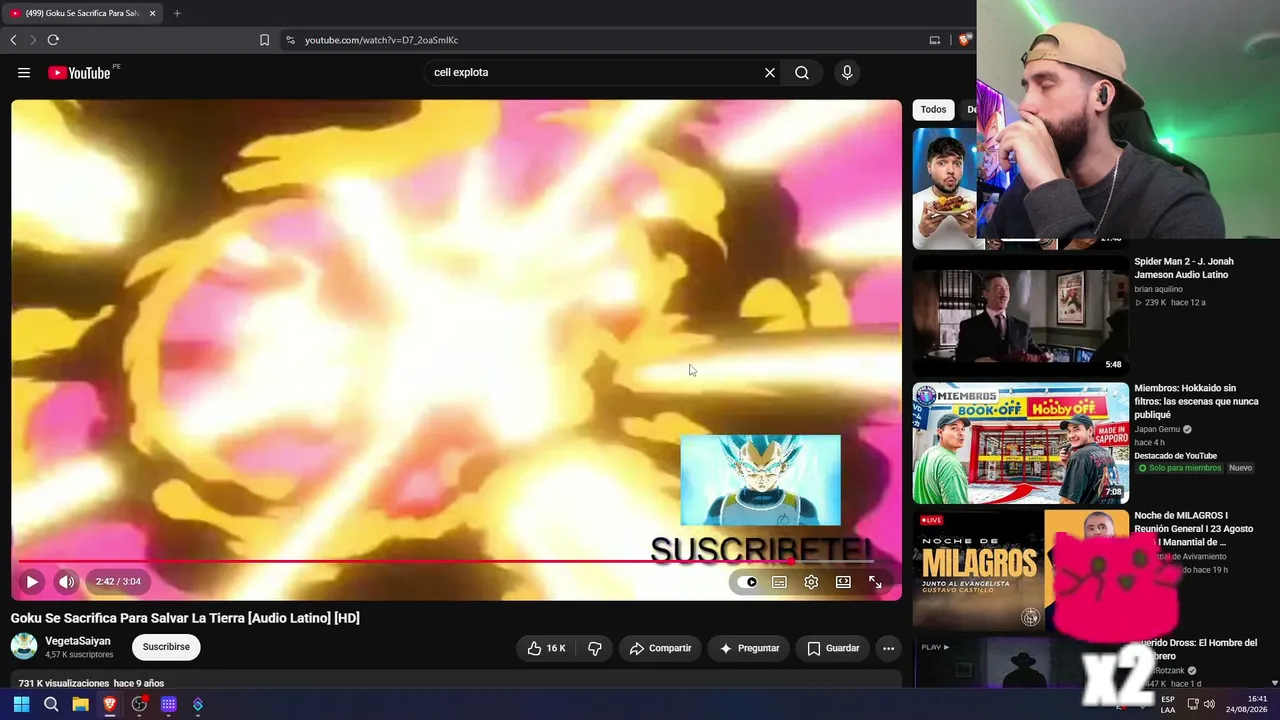
Task: Enter full screen video mode
Action: [x=875, y=582]
